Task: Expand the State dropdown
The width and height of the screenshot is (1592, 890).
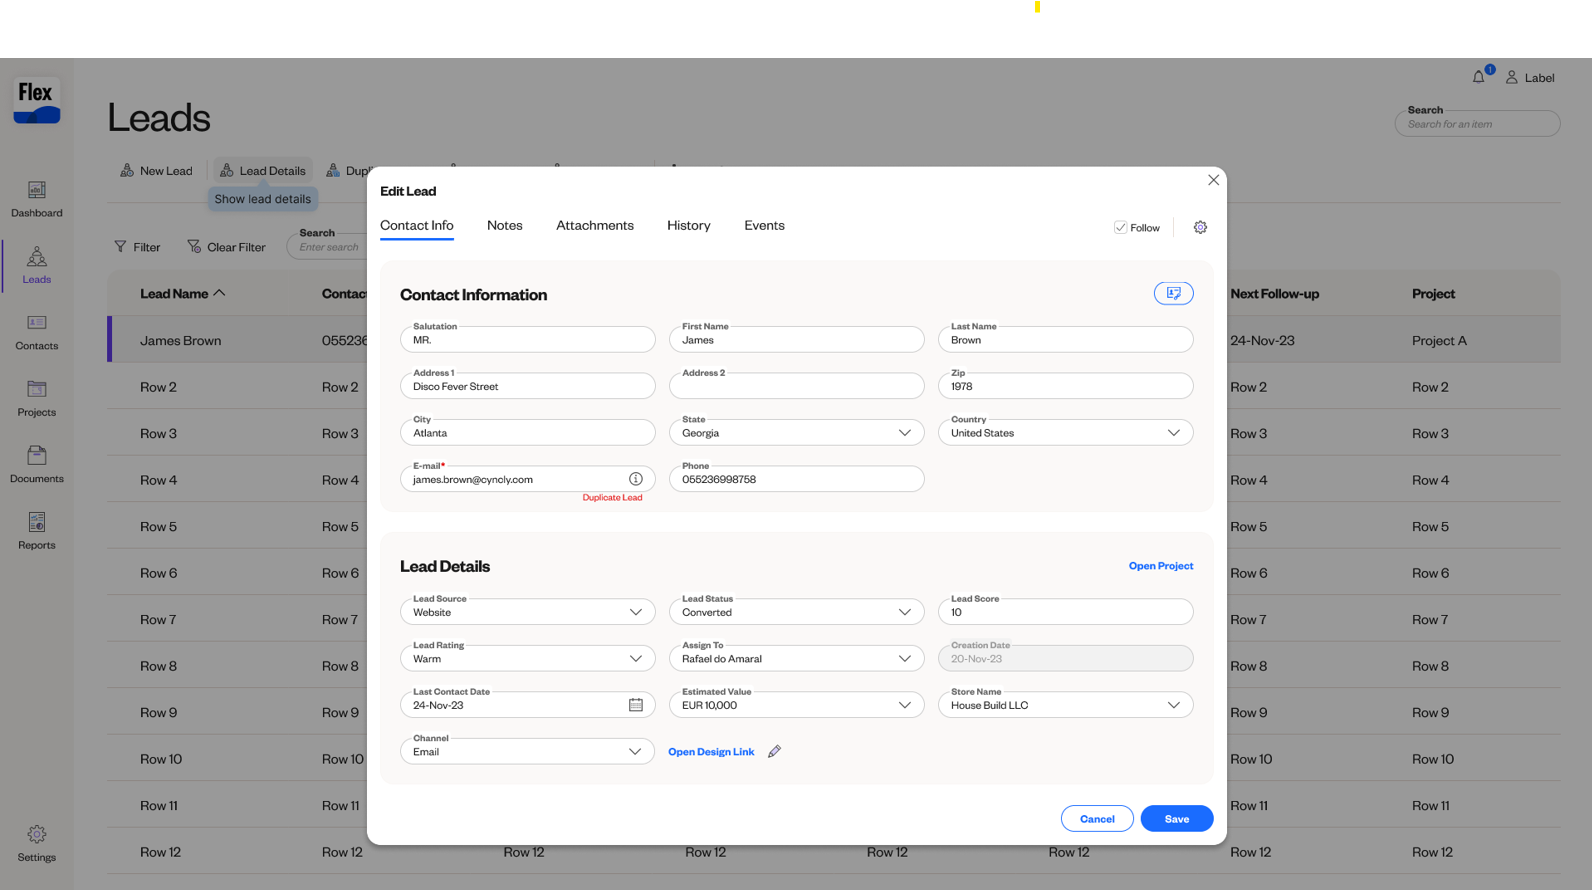Action: 797,433
